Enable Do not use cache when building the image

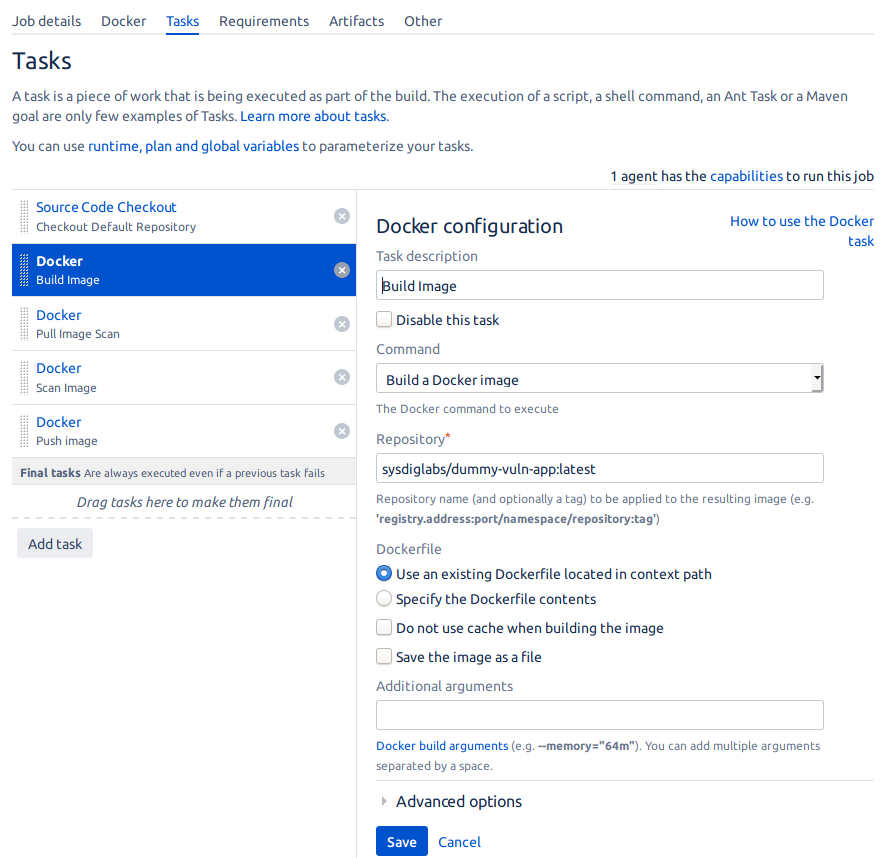(384, 627)
